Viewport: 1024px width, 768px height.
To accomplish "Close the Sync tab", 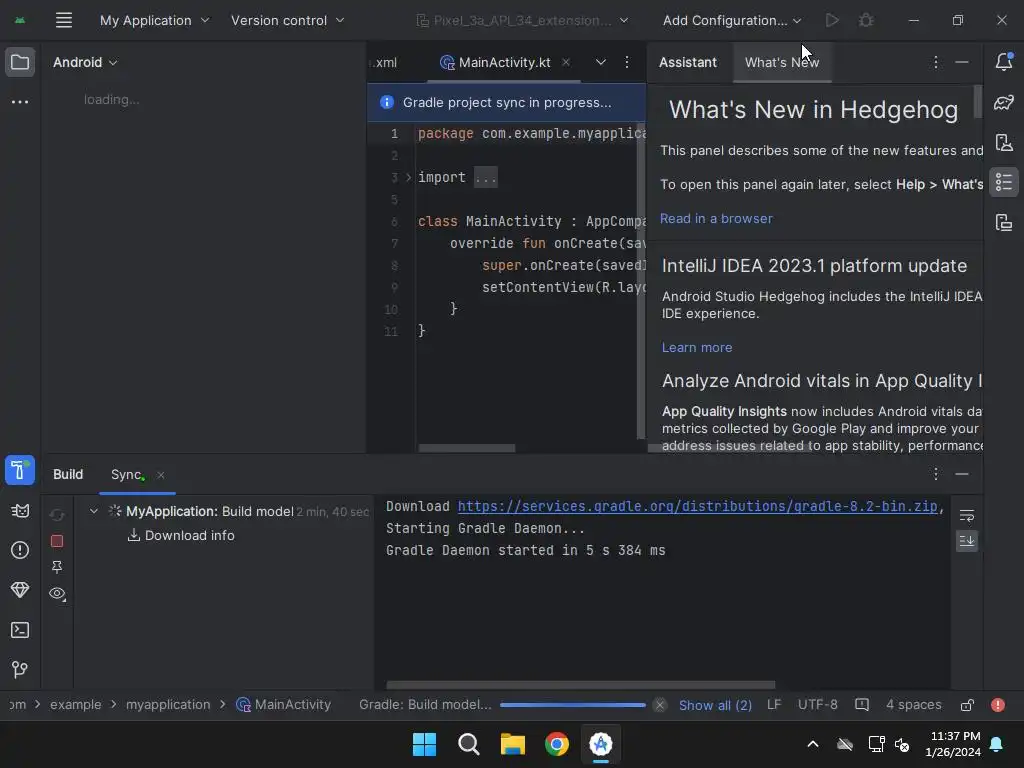I will 161,475.
